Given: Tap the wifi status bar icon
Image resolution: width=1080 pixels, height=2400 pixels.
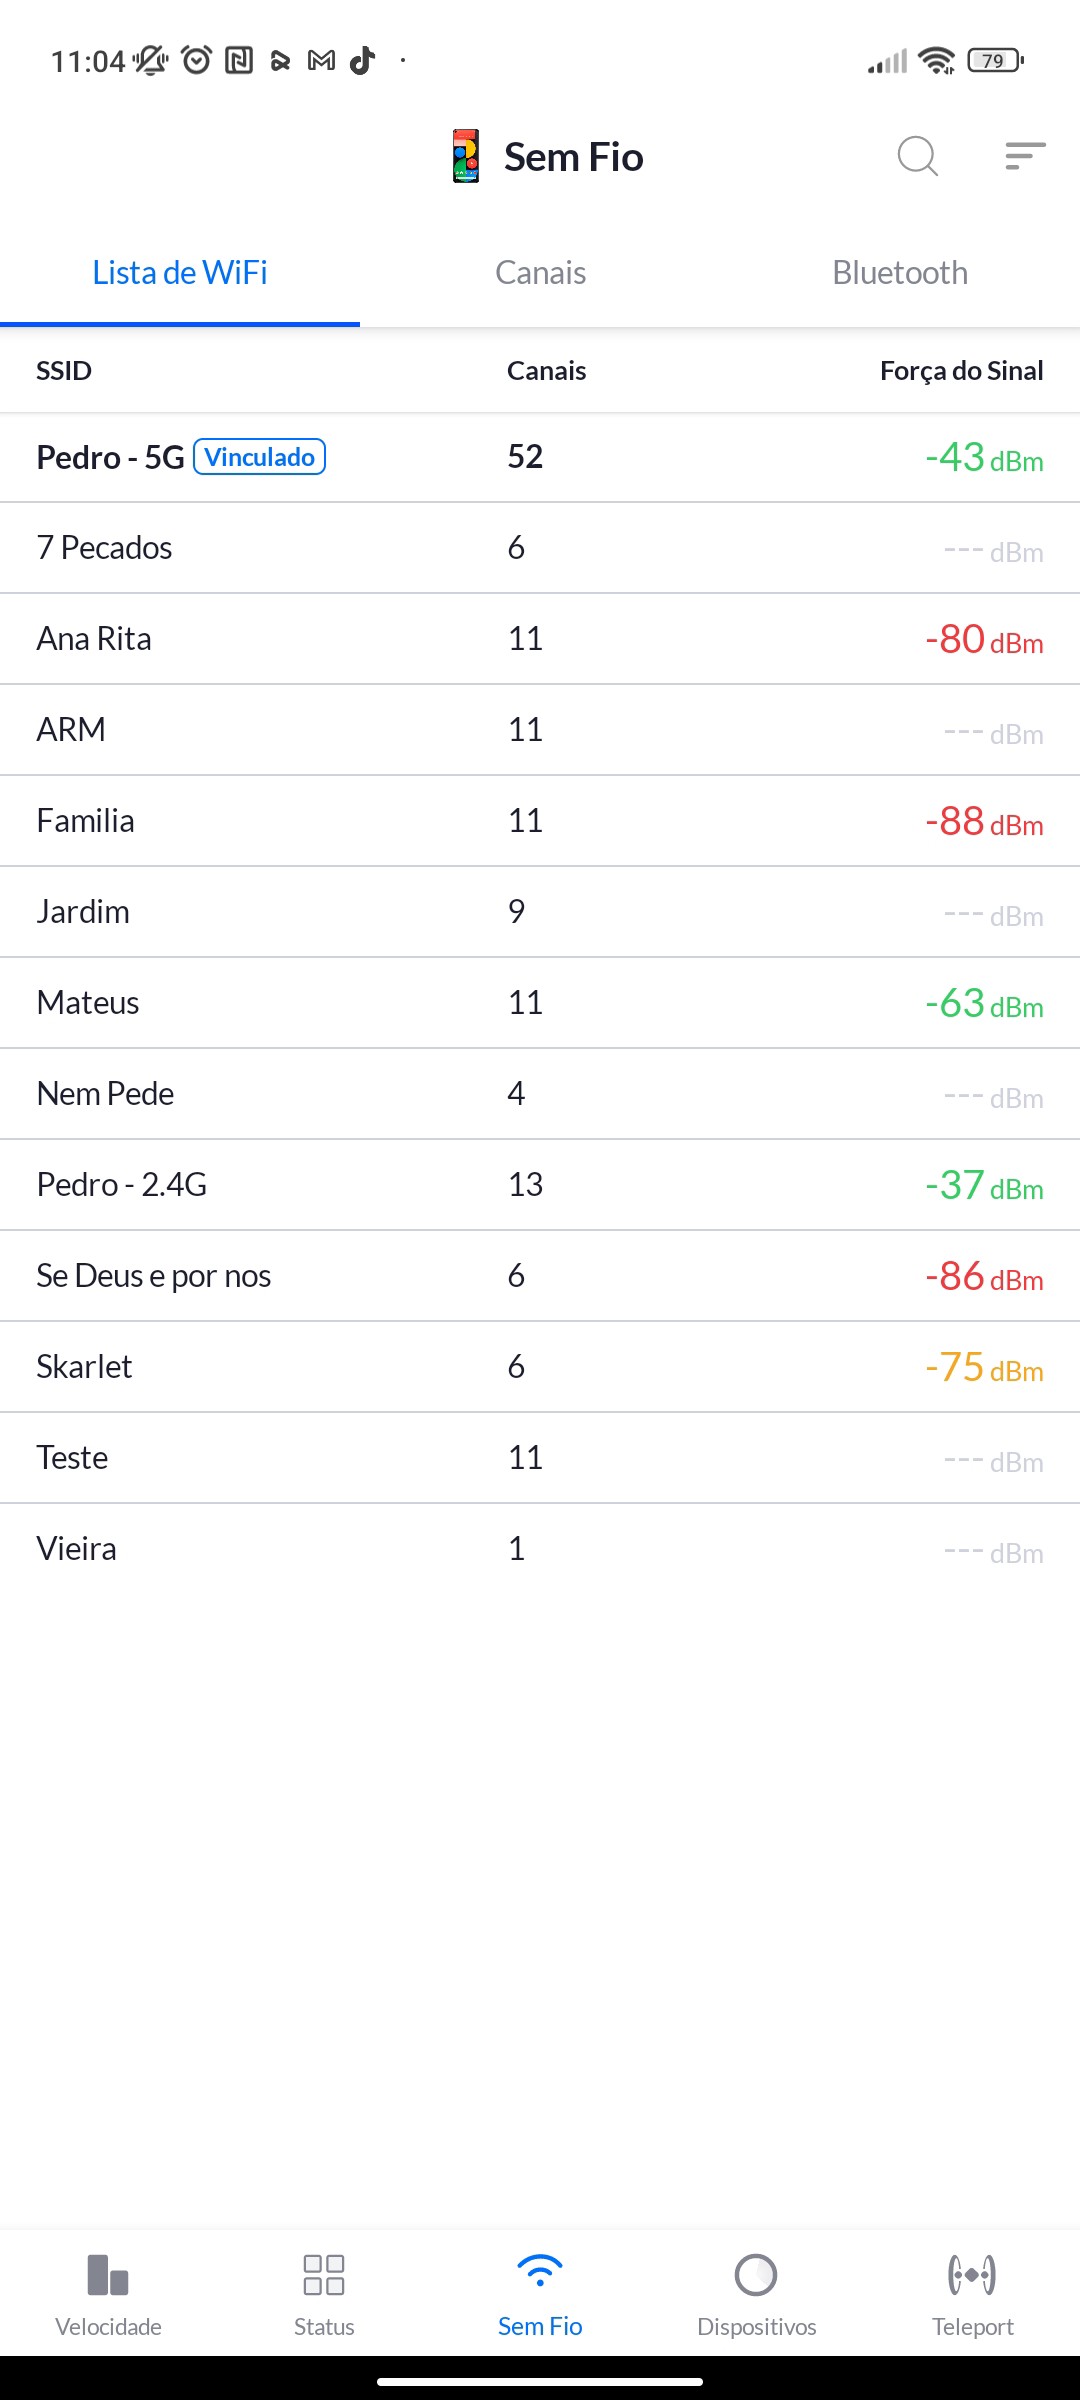Looking at the screenshot, I should pyautogui.click(x=936, y=61).
